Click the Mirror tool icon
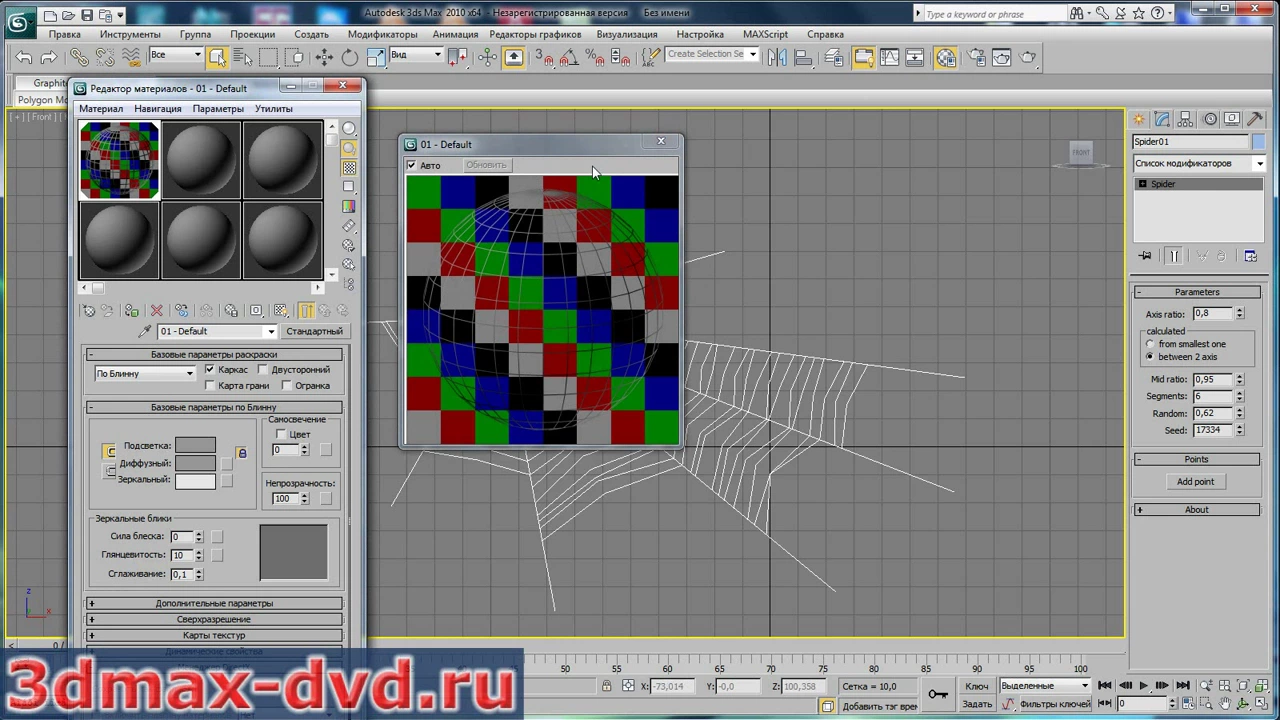The image size is (1280, 720). 777,57
